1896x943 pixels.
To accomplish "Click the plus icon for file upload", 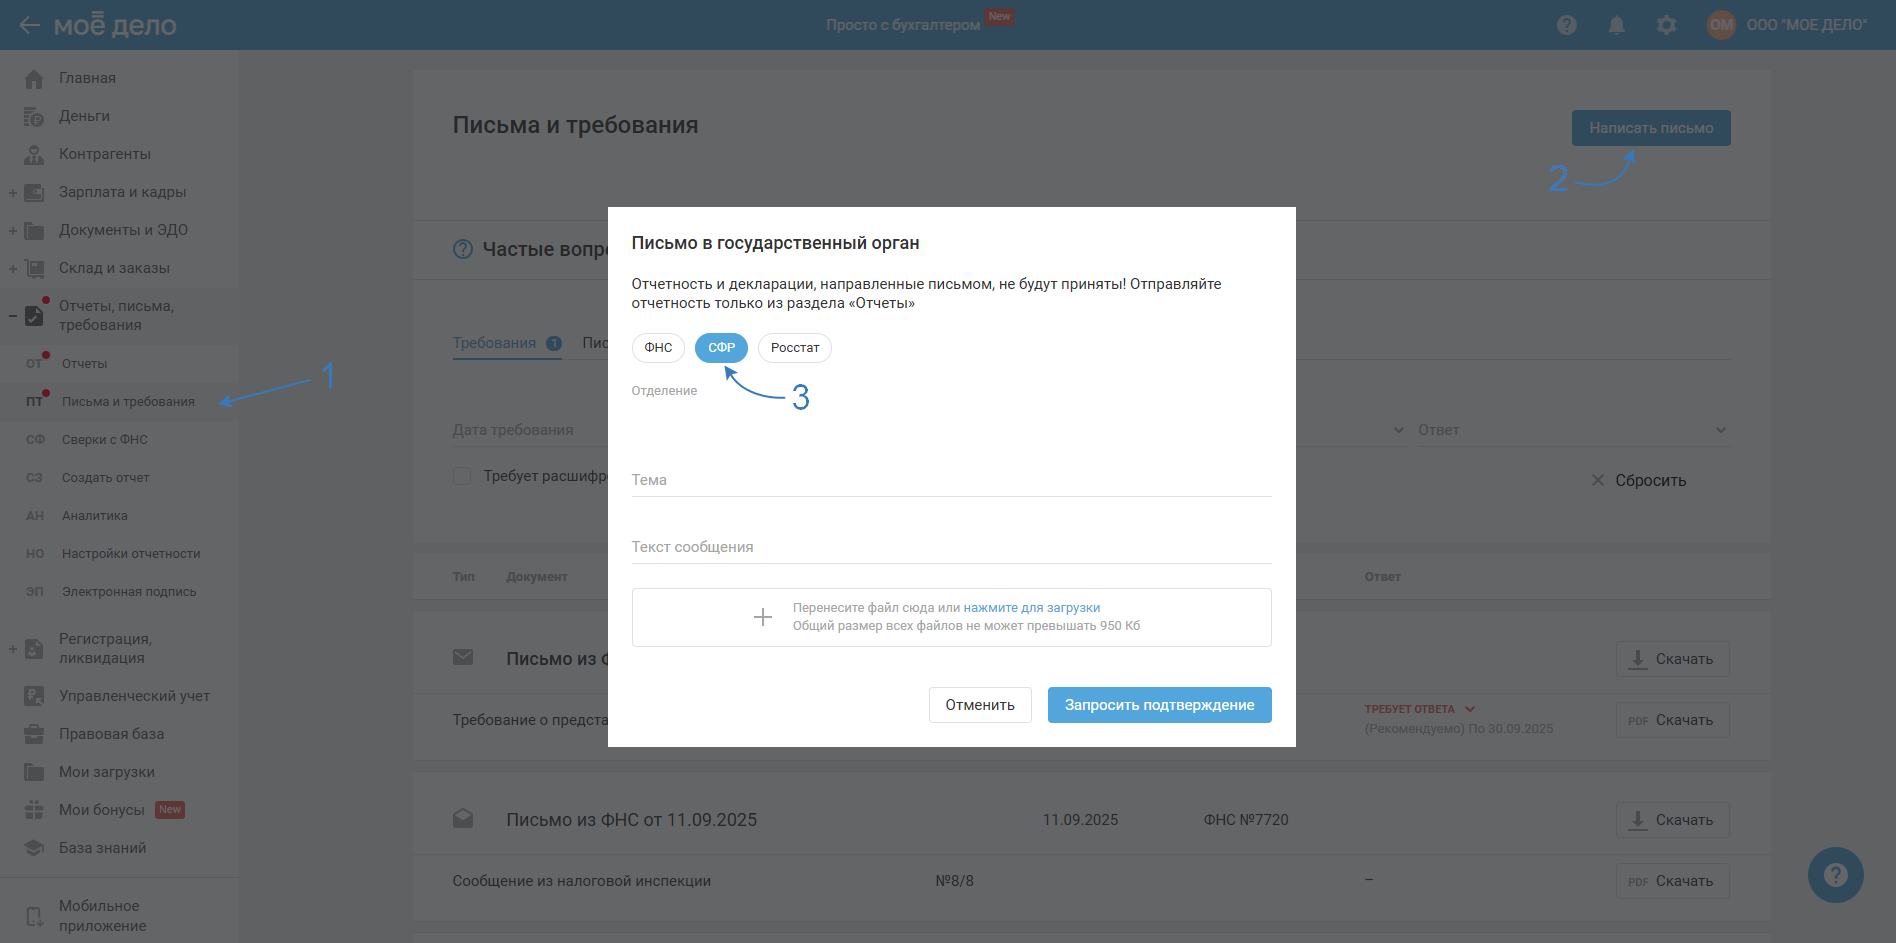I will tap(763, 617).
